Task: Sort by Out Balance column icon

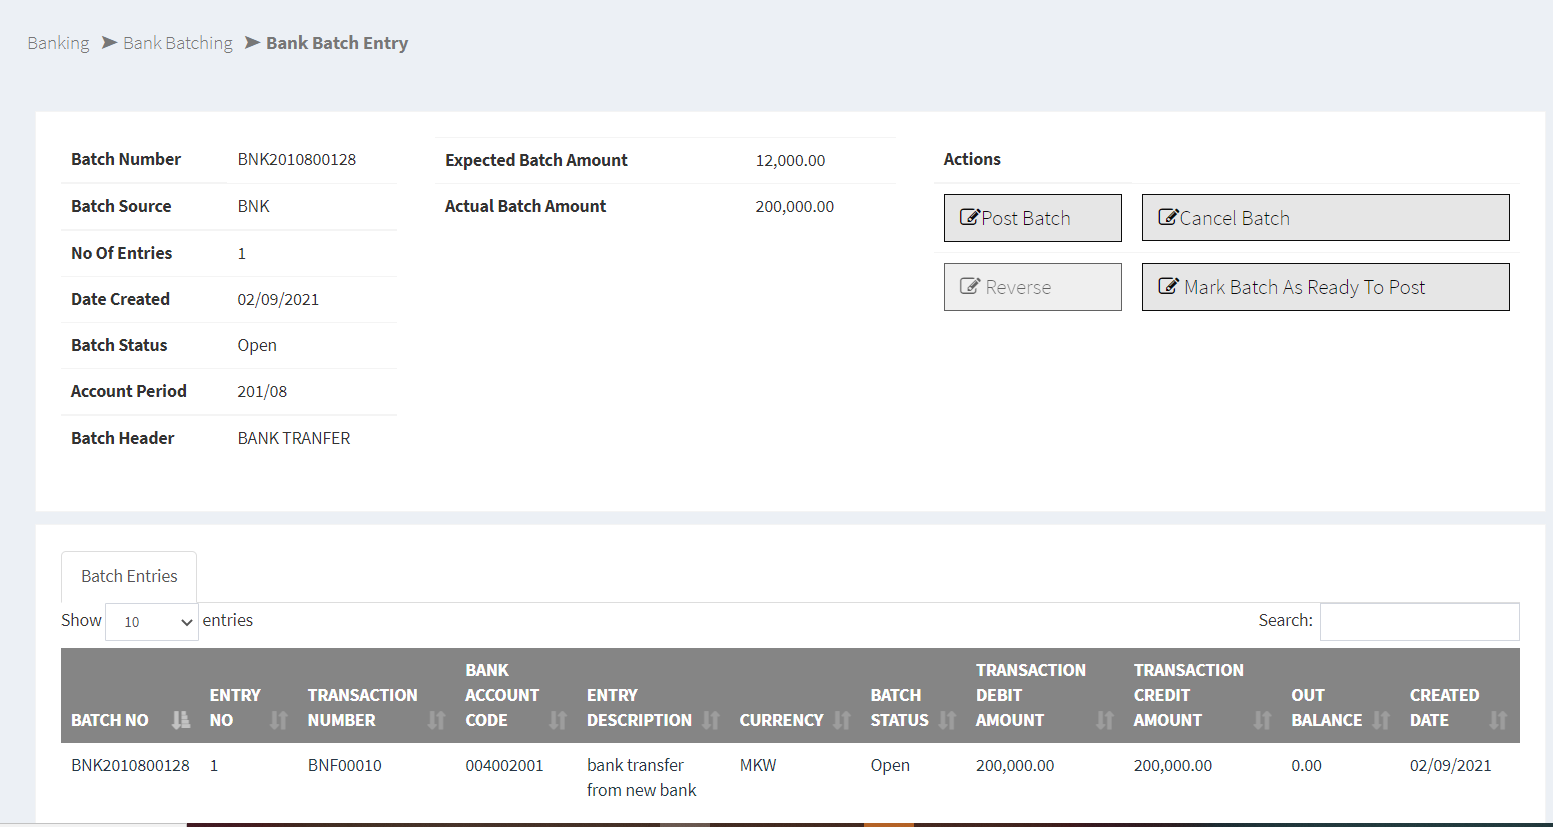Action: point(1381,720)
